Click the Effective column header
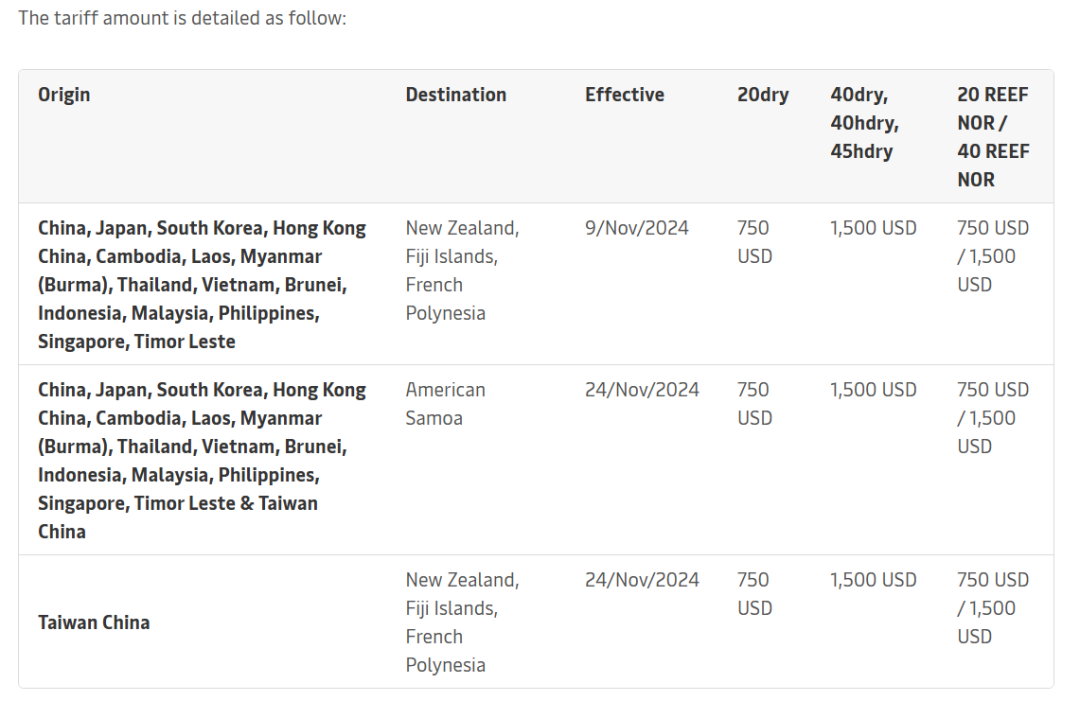Screen dimensions: 1080x701 click(x=624, y=95)
